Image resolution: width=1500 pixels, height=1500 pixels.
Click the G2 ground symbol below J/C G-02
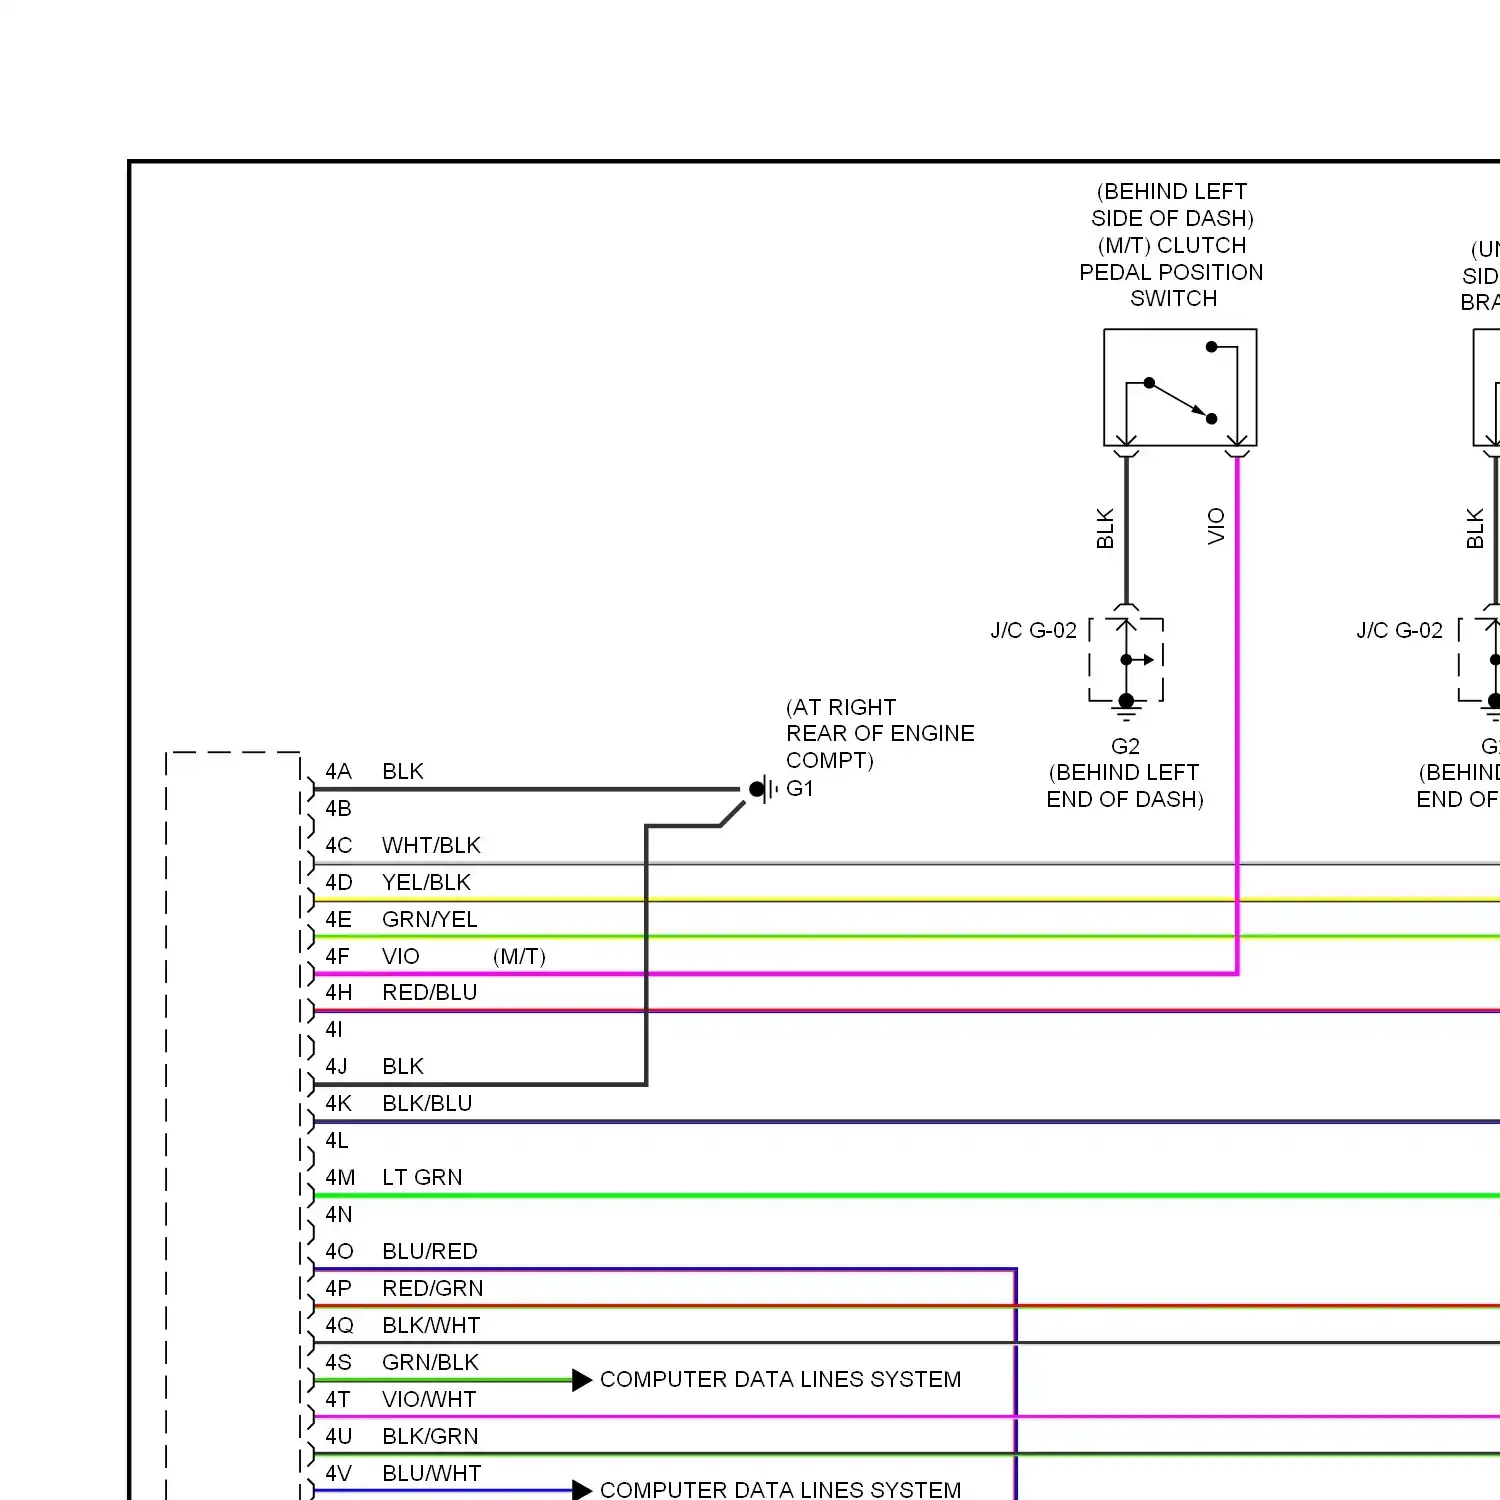coord(1126,708)
